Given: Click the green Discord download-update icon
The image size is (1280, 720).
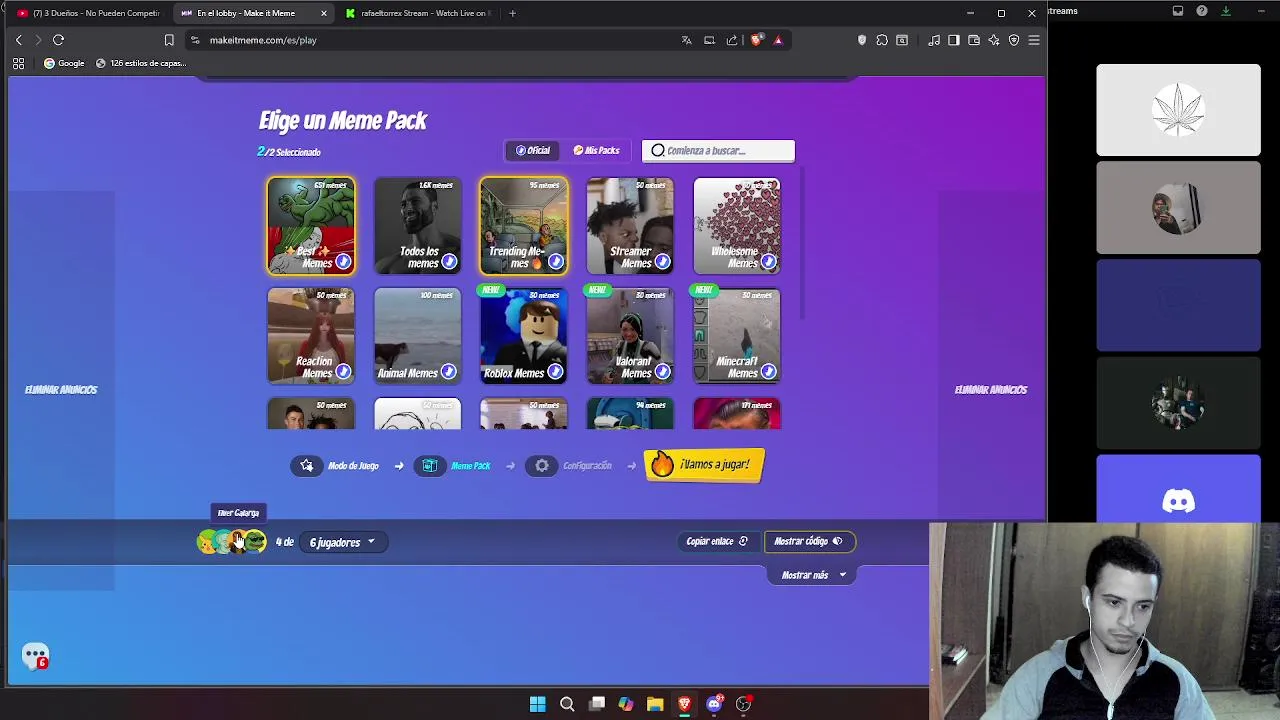Looking at the screenshot, I should click(x=1226, y=11).
